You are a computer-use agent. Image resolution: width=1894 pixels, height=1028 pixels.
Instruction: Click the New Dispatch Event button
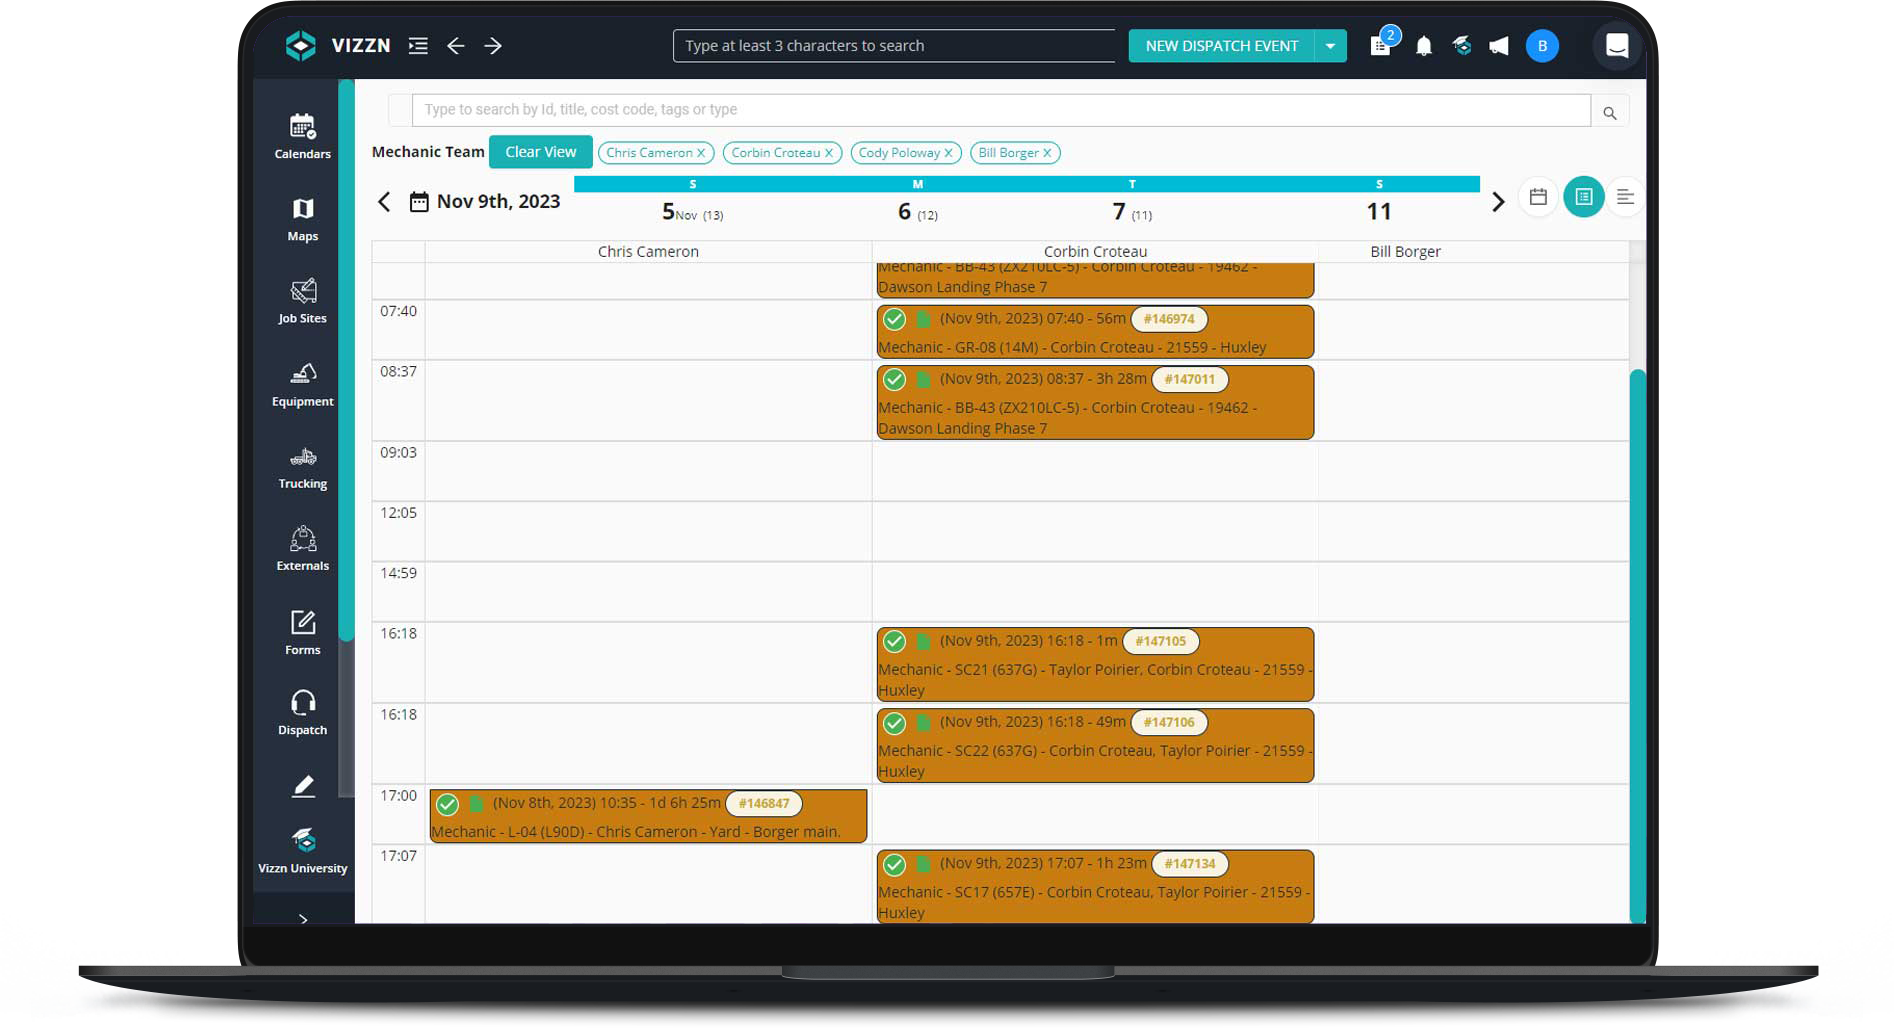point(1221,46)
